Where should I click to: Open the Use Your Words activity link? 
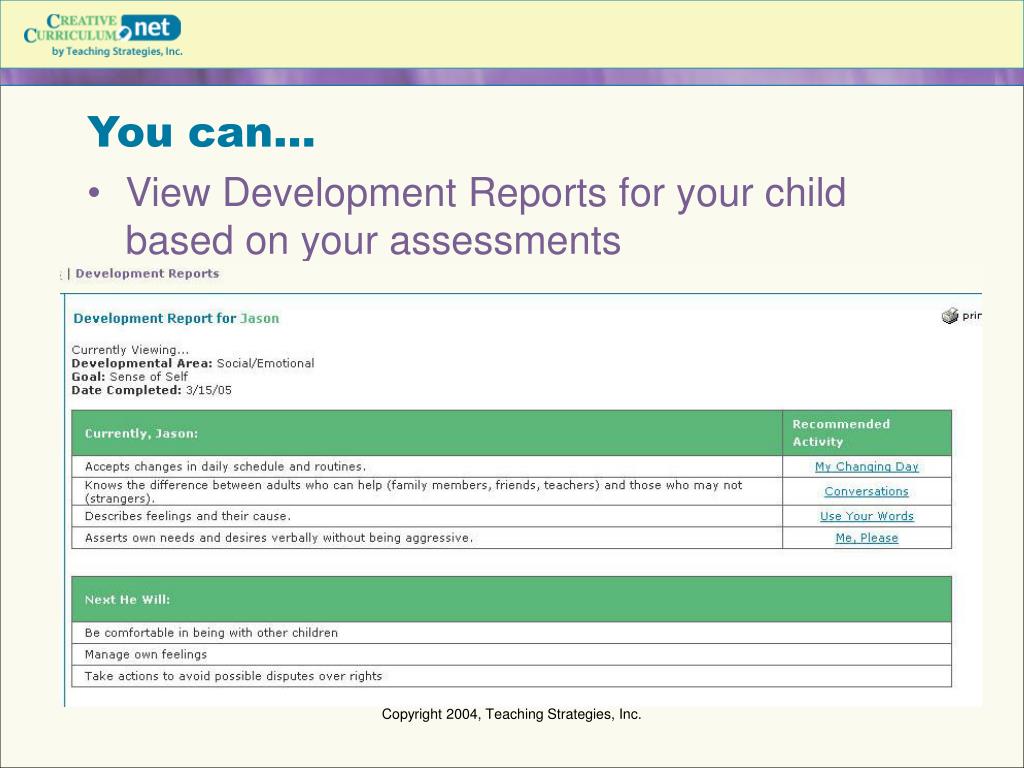click(x=867, y=516)
